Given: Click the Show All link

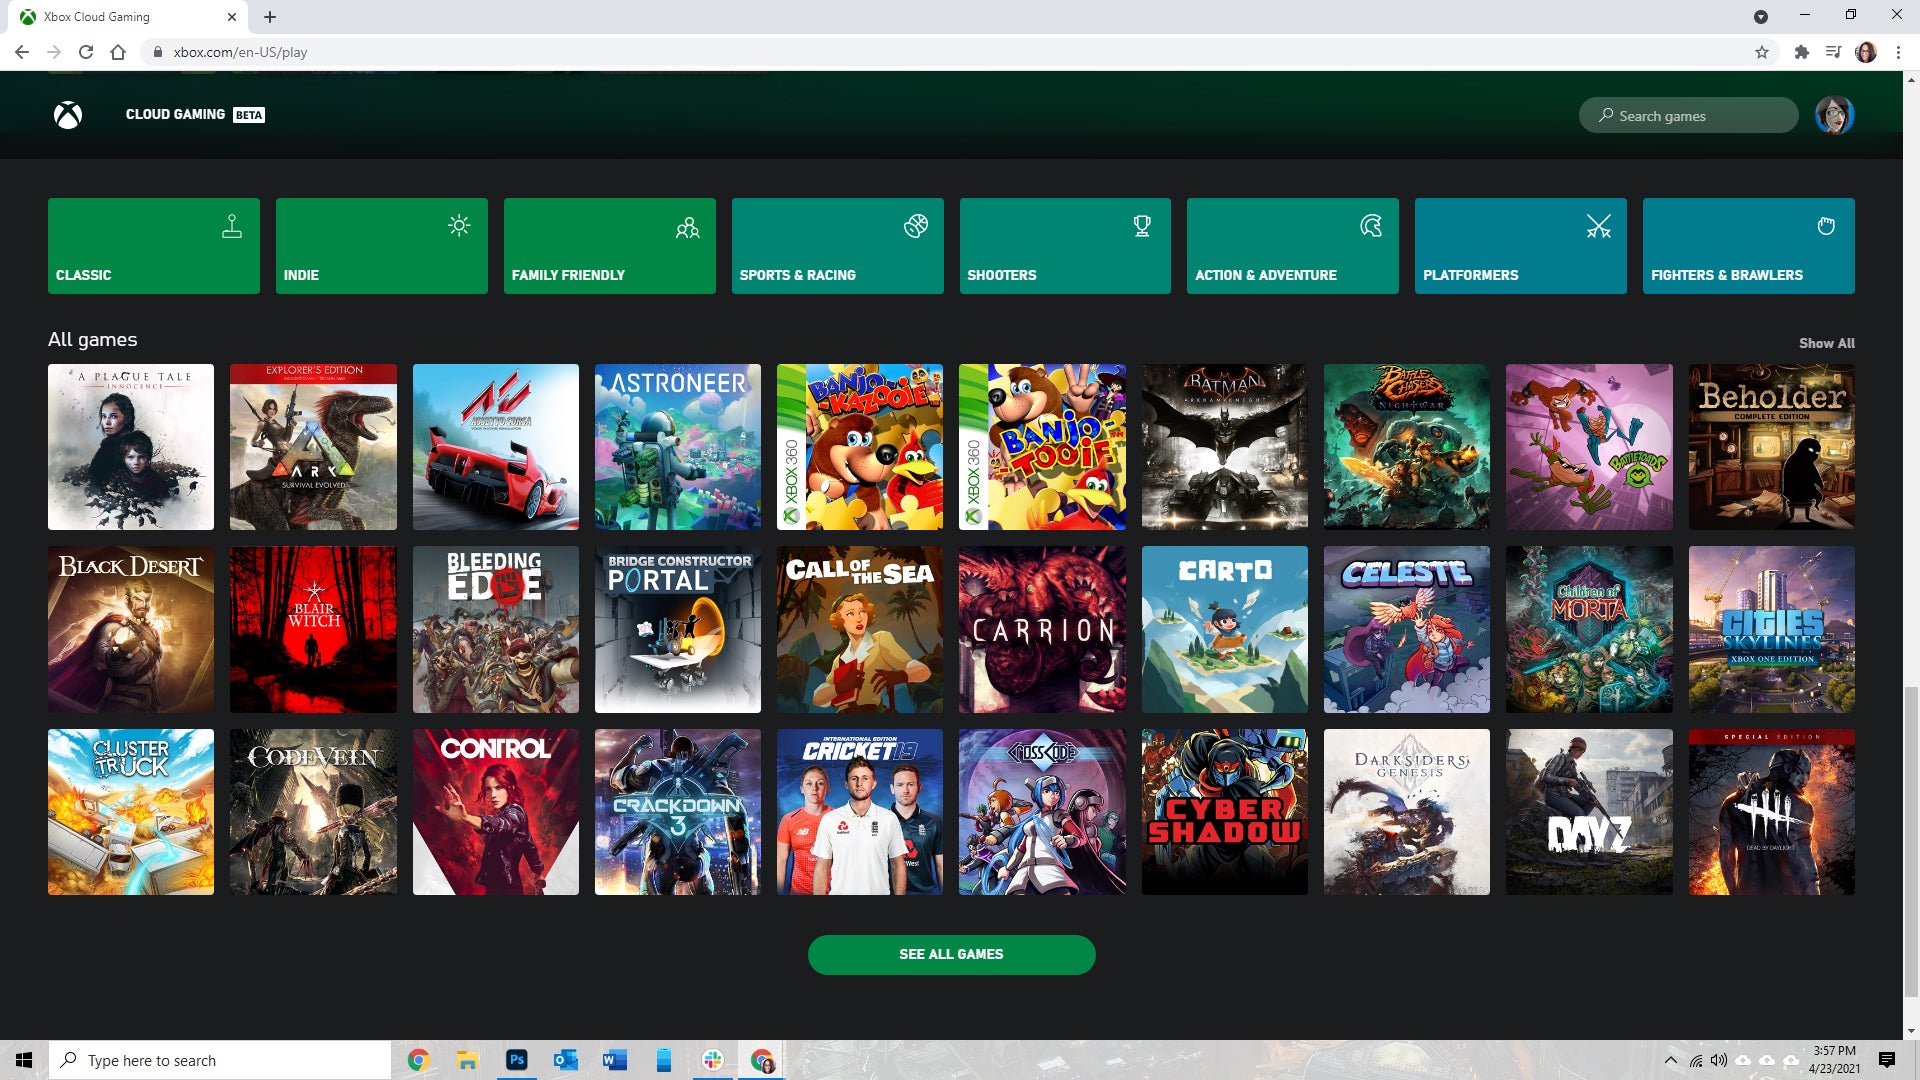Looking at the screenshot, I should [1826, 343].
